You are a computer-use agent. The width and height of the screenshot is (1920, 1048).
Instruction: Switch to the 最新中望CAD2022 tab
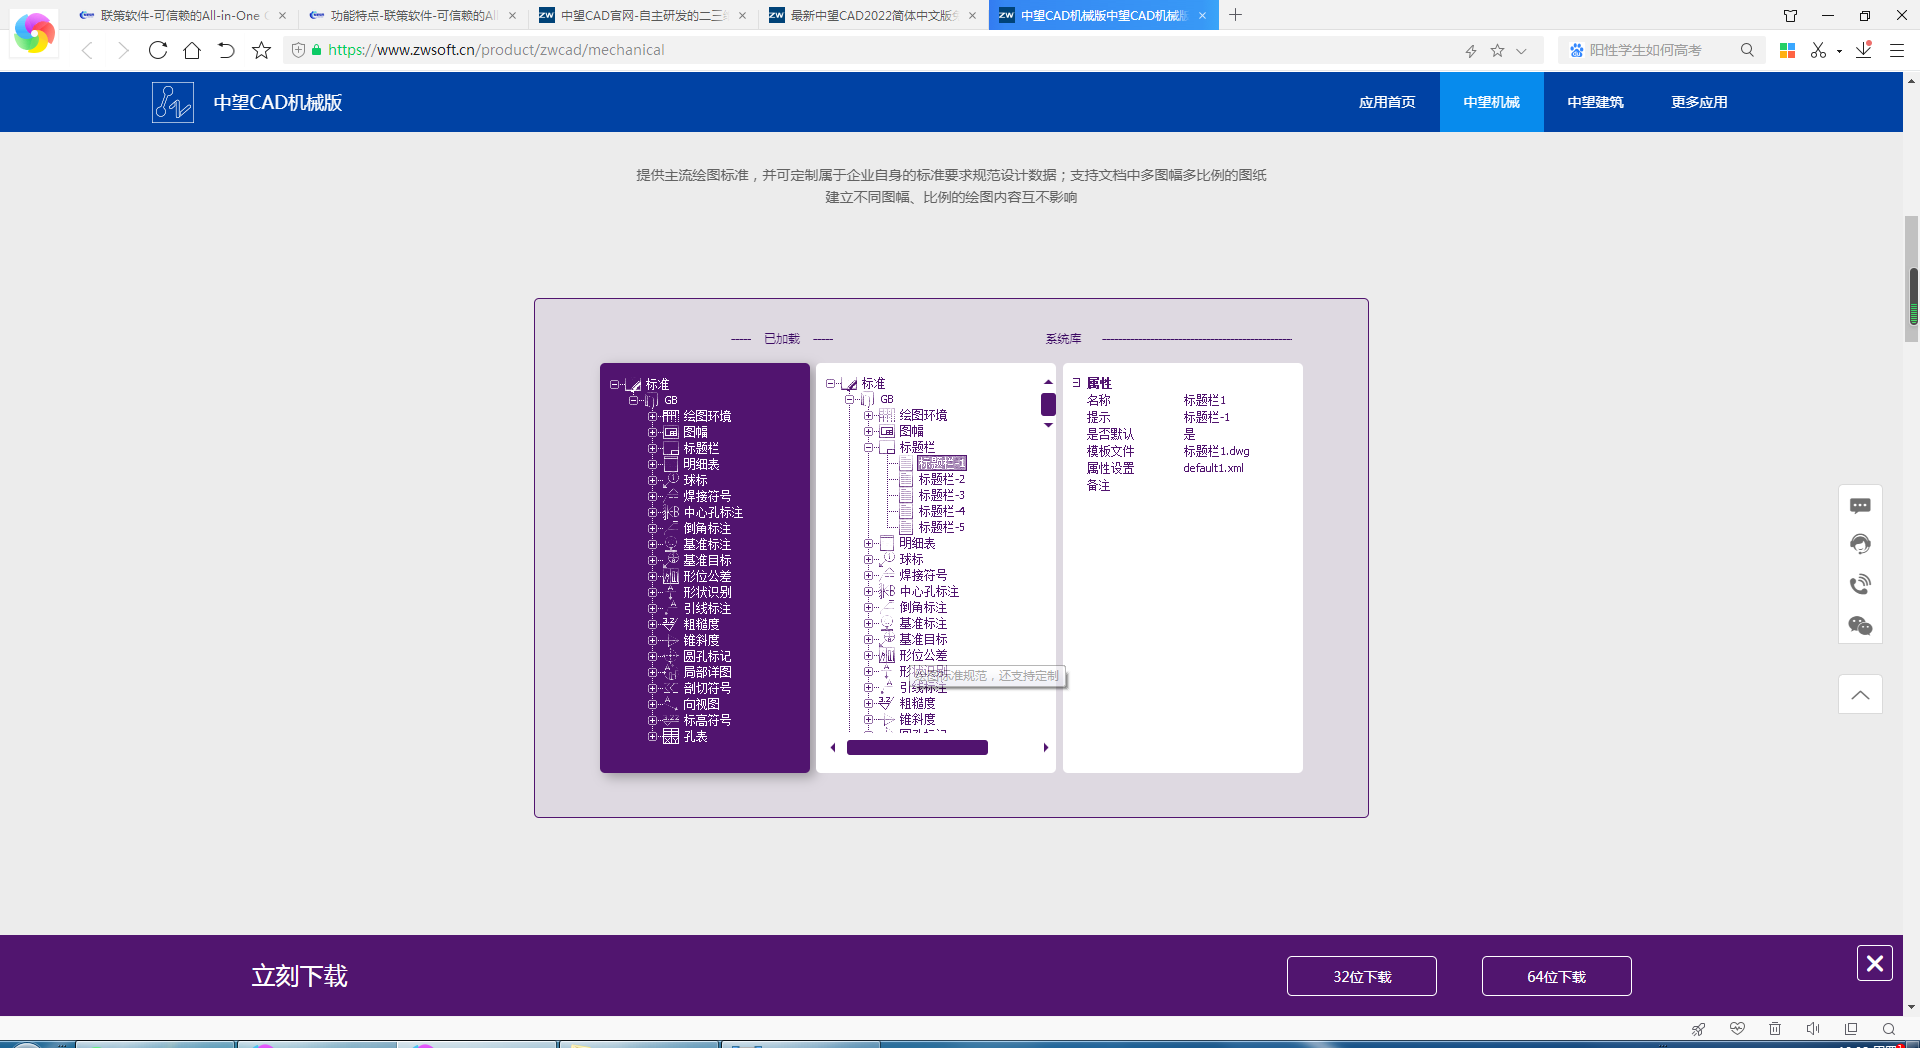coord(872,15)
